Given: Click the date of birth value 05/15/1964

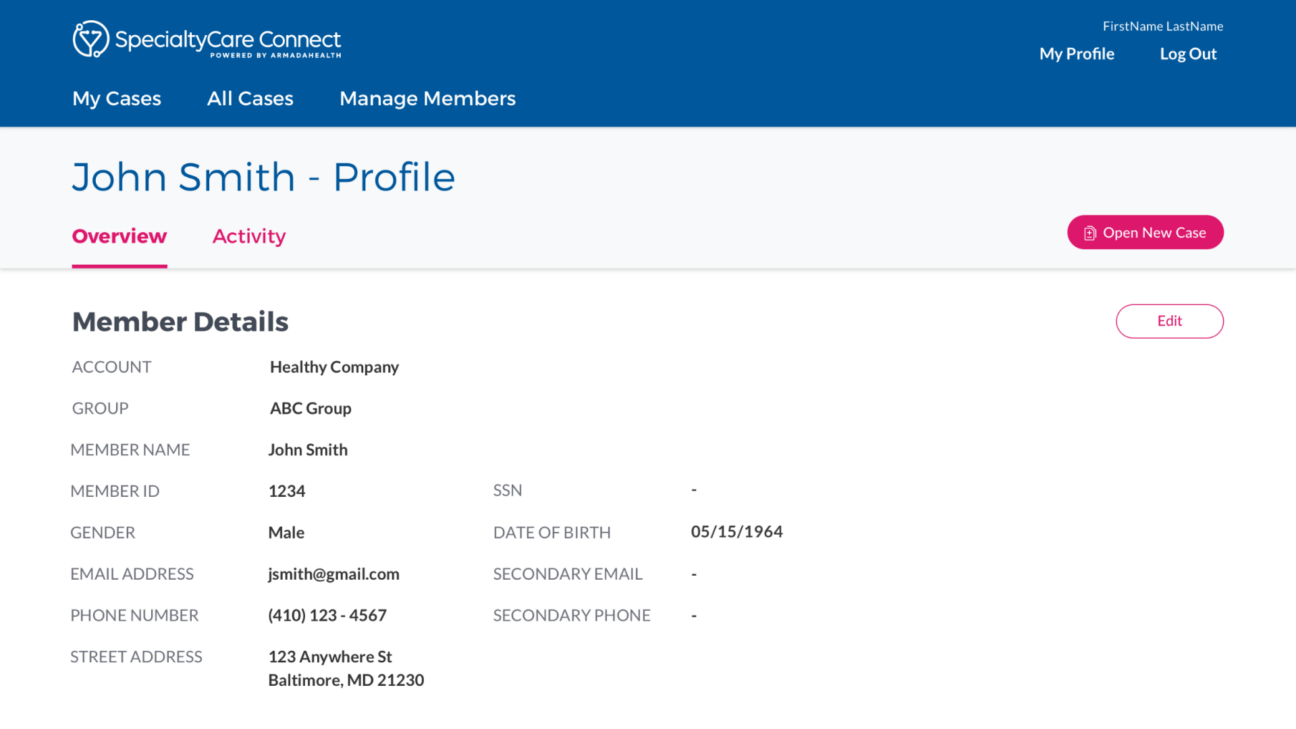Looking at the screenshot, I should (x=736, y=532).
